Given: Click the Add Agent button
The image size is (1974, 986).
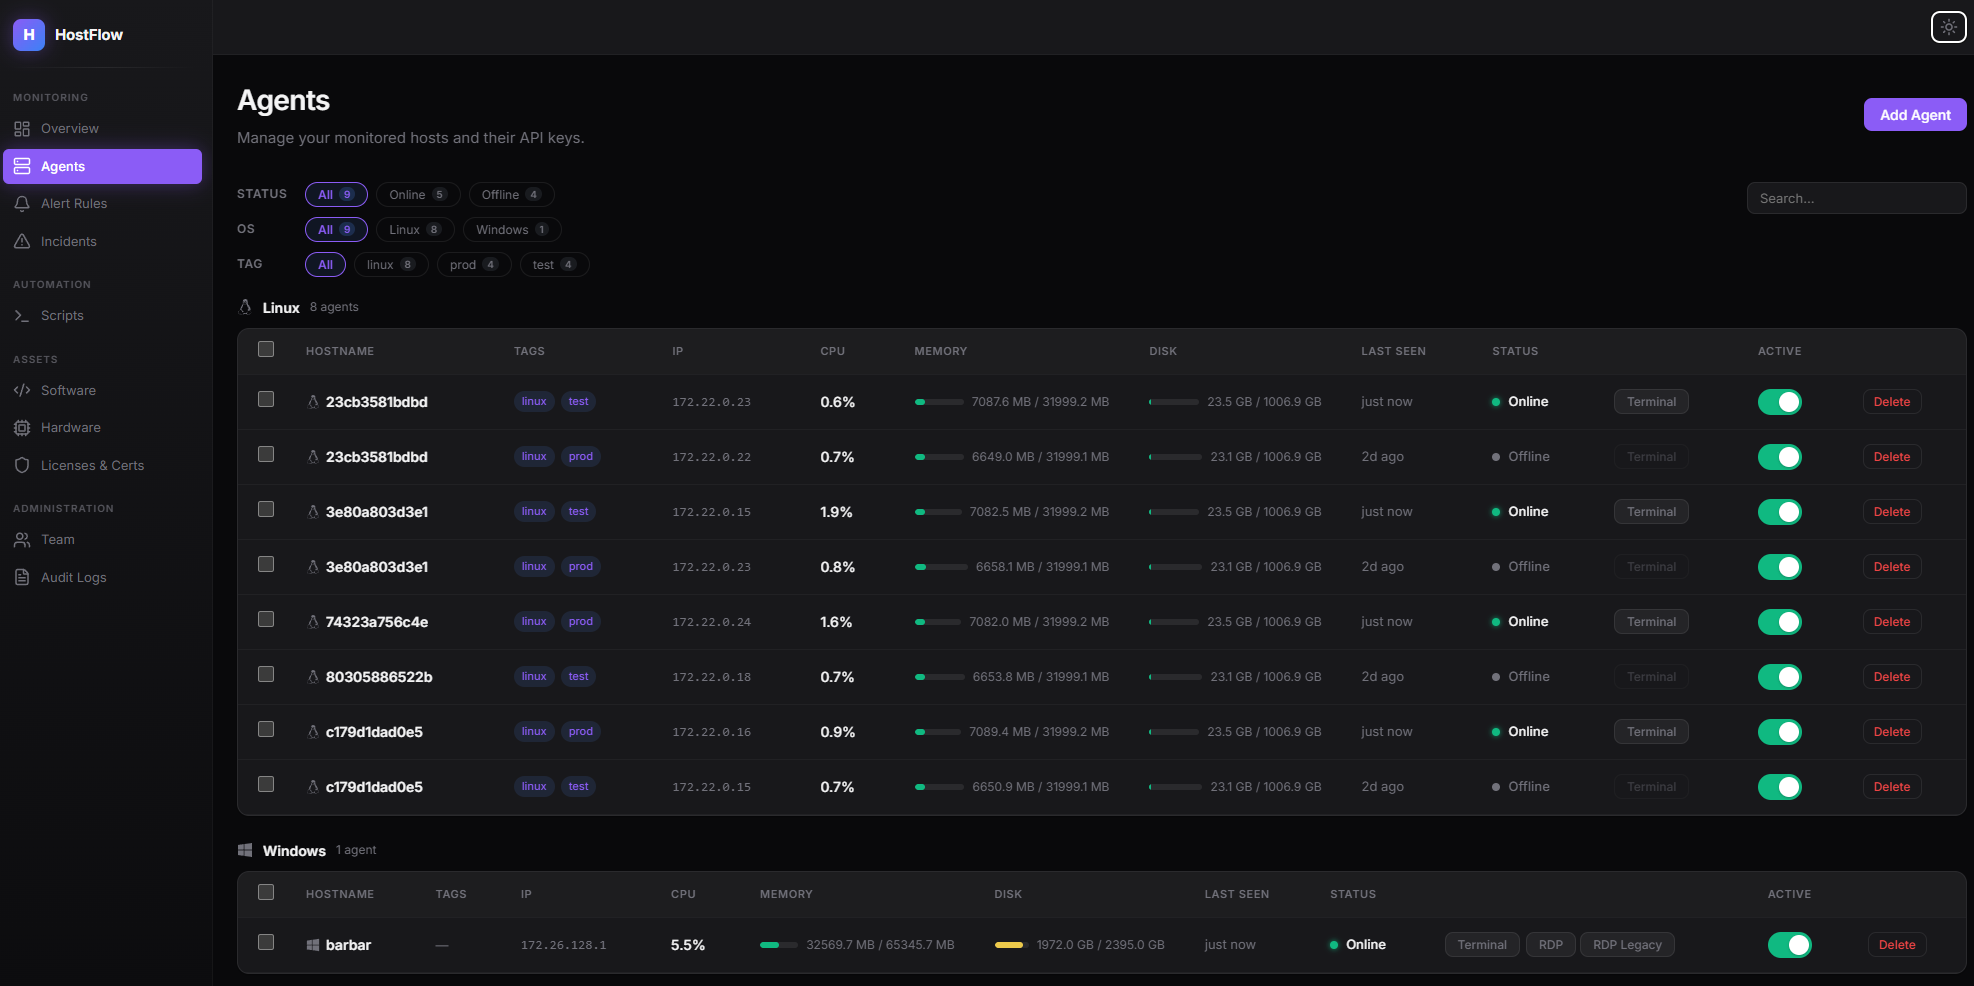Looking at the screenshot, I should [1914, 114].
